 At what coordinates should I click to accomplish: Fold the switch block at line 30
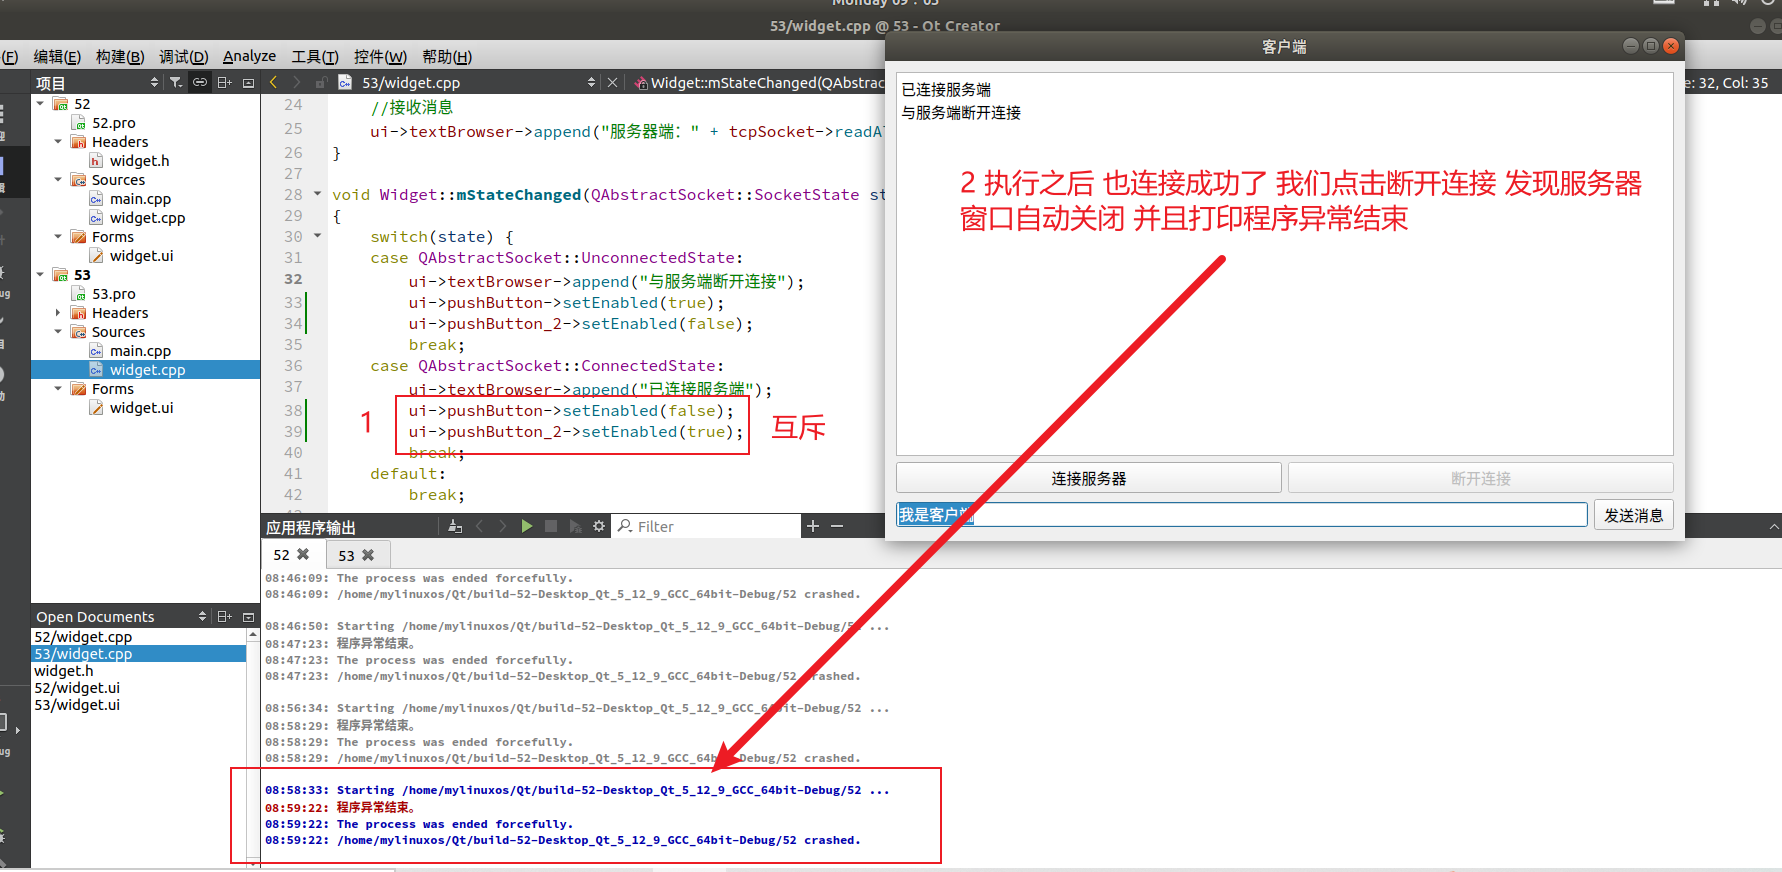[318, 236]
